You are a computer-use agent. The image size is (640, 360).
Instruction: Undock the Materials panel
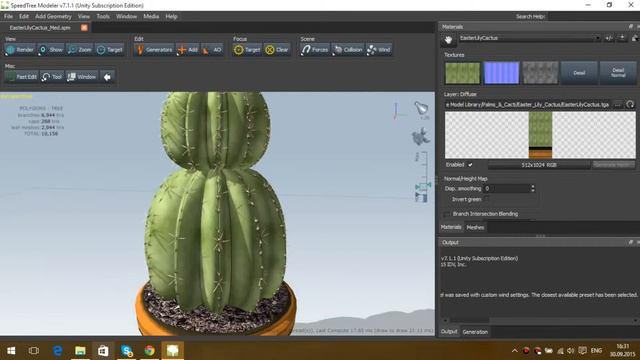click(631, 27)
